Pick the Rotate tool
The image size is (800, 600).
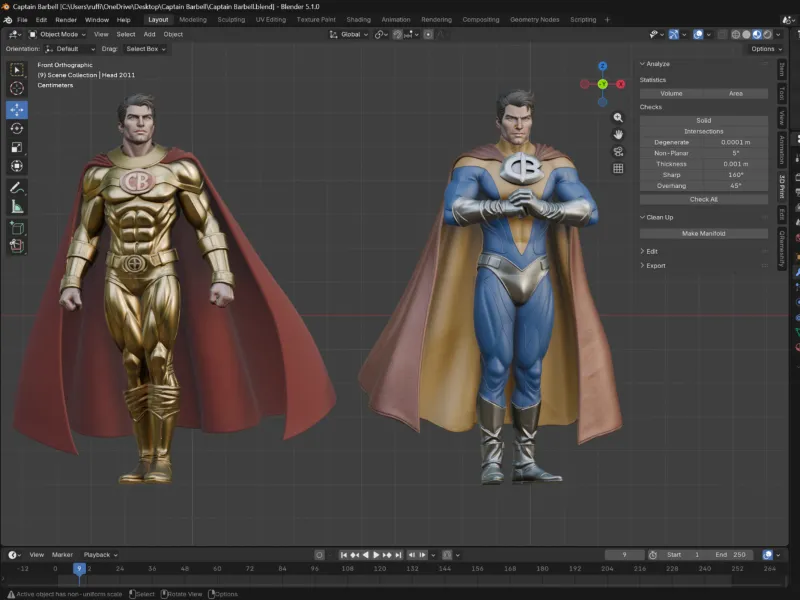click(17, 129)
